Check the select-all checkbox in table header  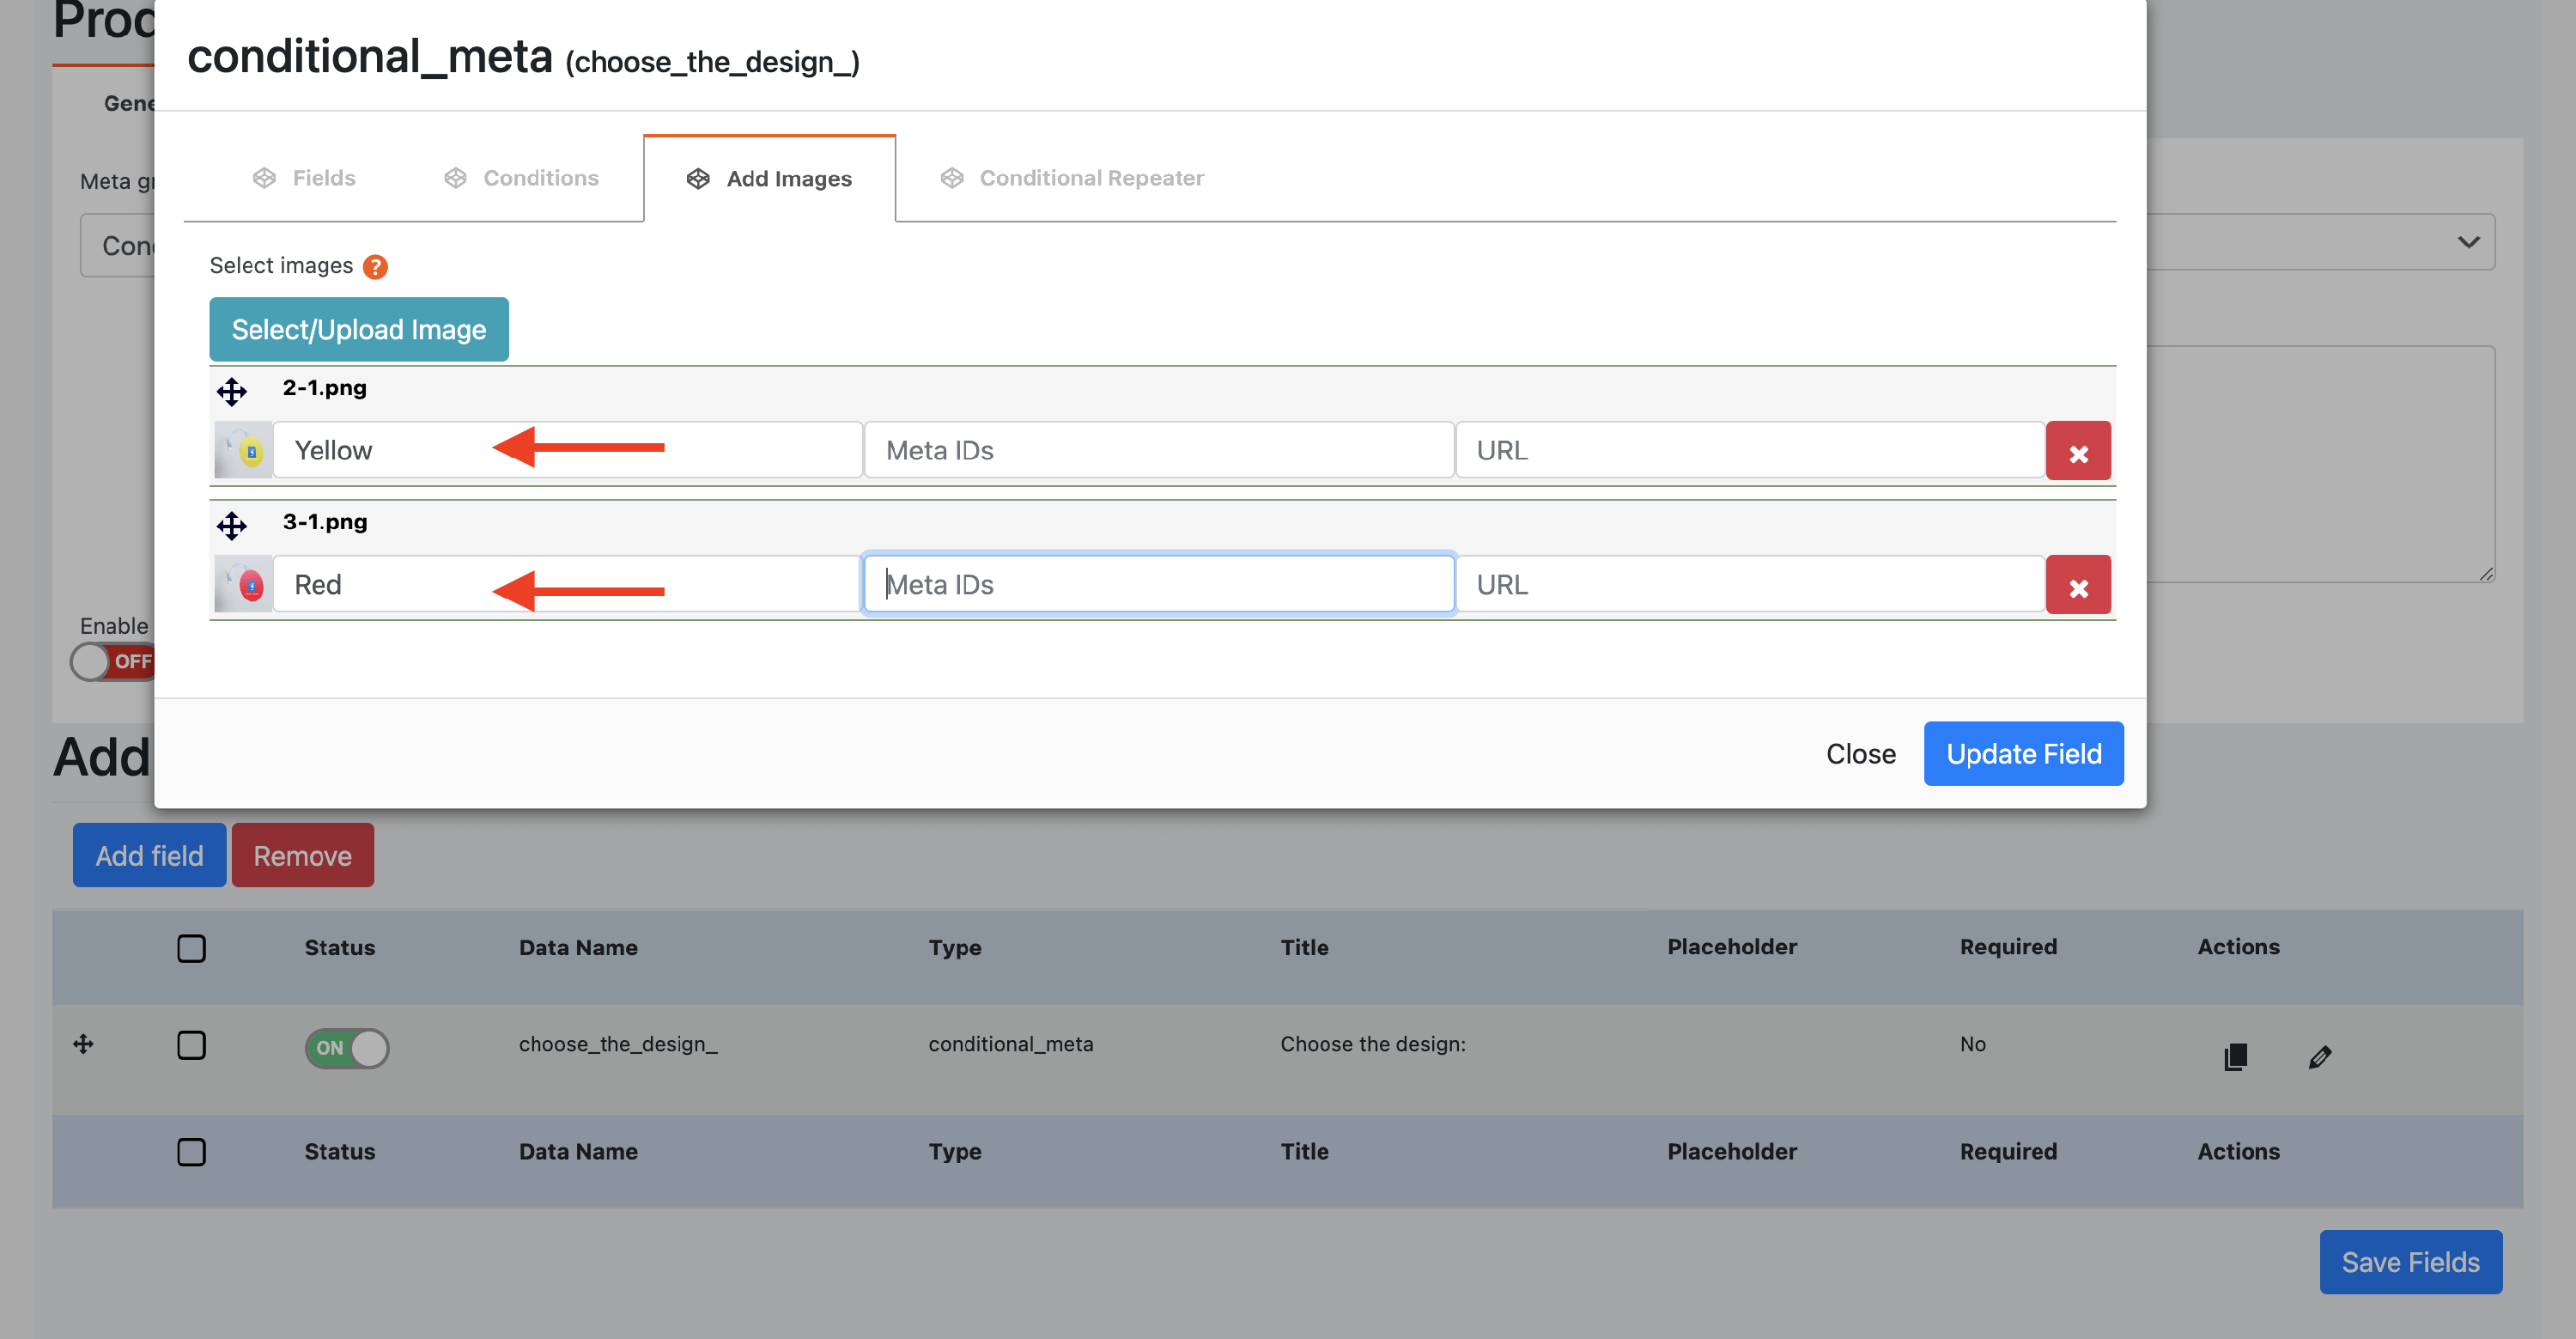tap(191, 948)
